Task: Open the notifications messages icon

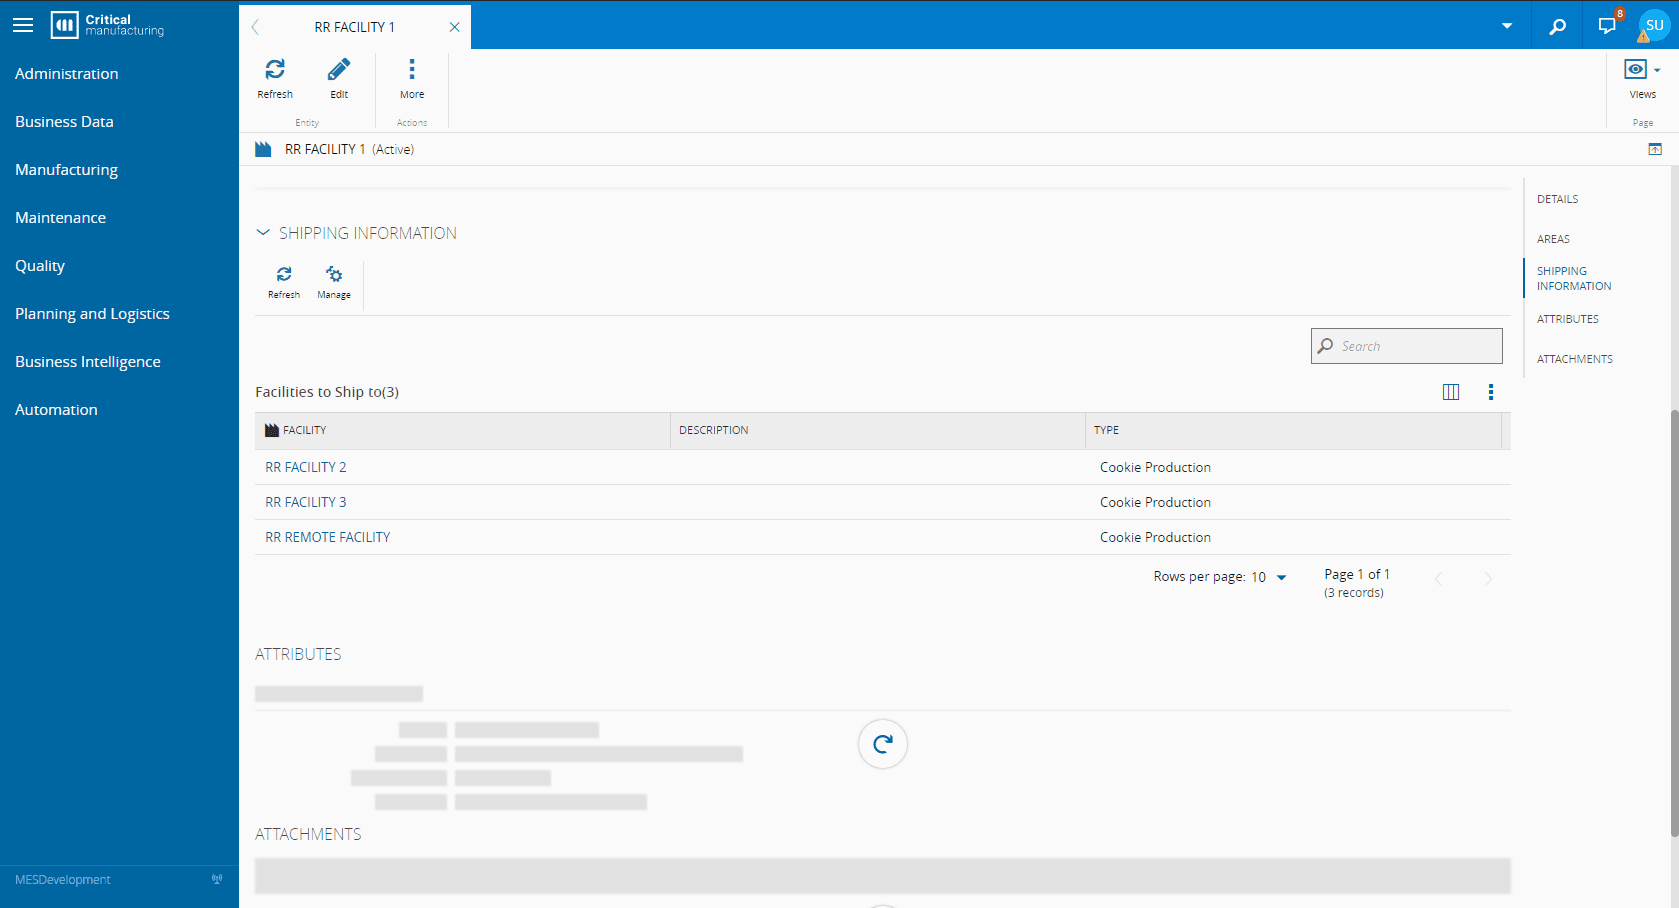Action: tap(1607, 26)
